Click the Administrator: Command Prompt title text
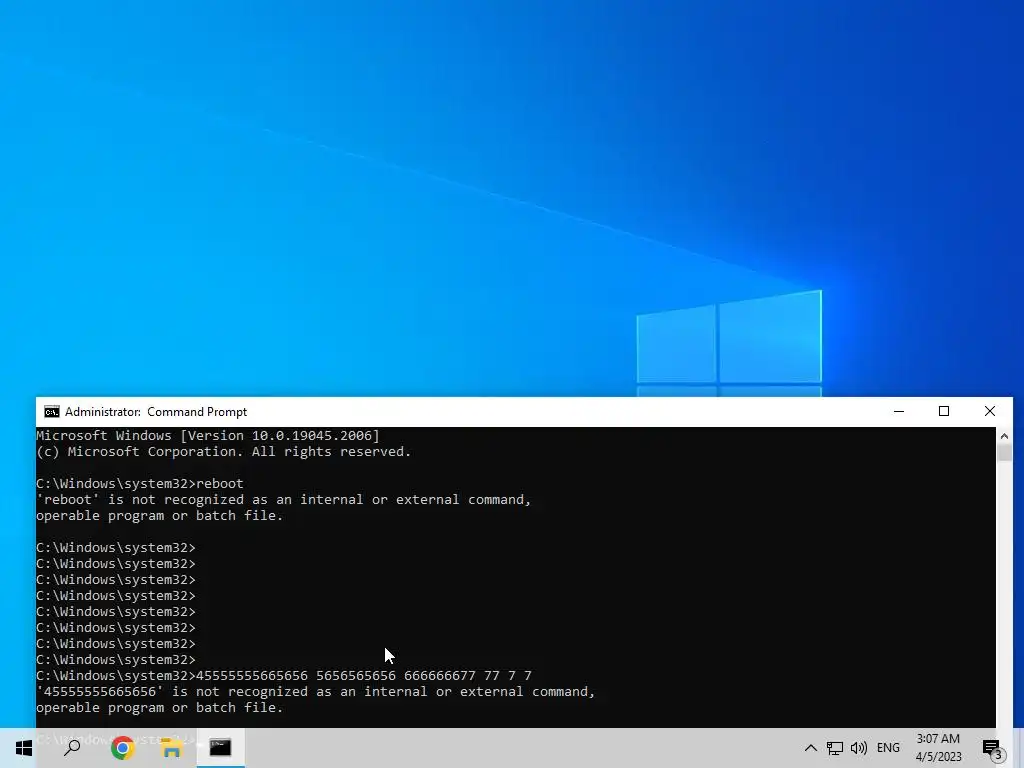Screen dimensions: 1024x768 [156, 412]
